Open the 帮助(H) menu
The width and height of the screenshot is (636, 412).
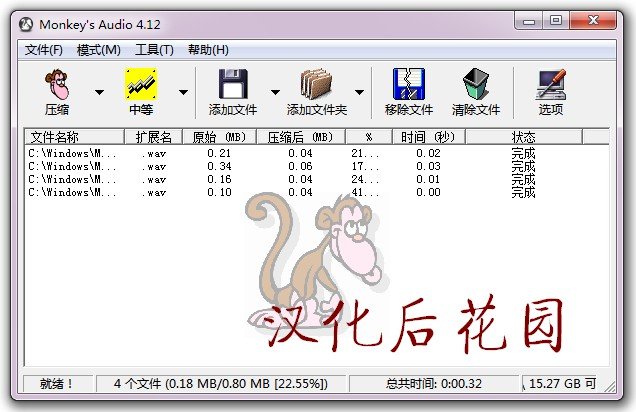(x=208, y=50)
